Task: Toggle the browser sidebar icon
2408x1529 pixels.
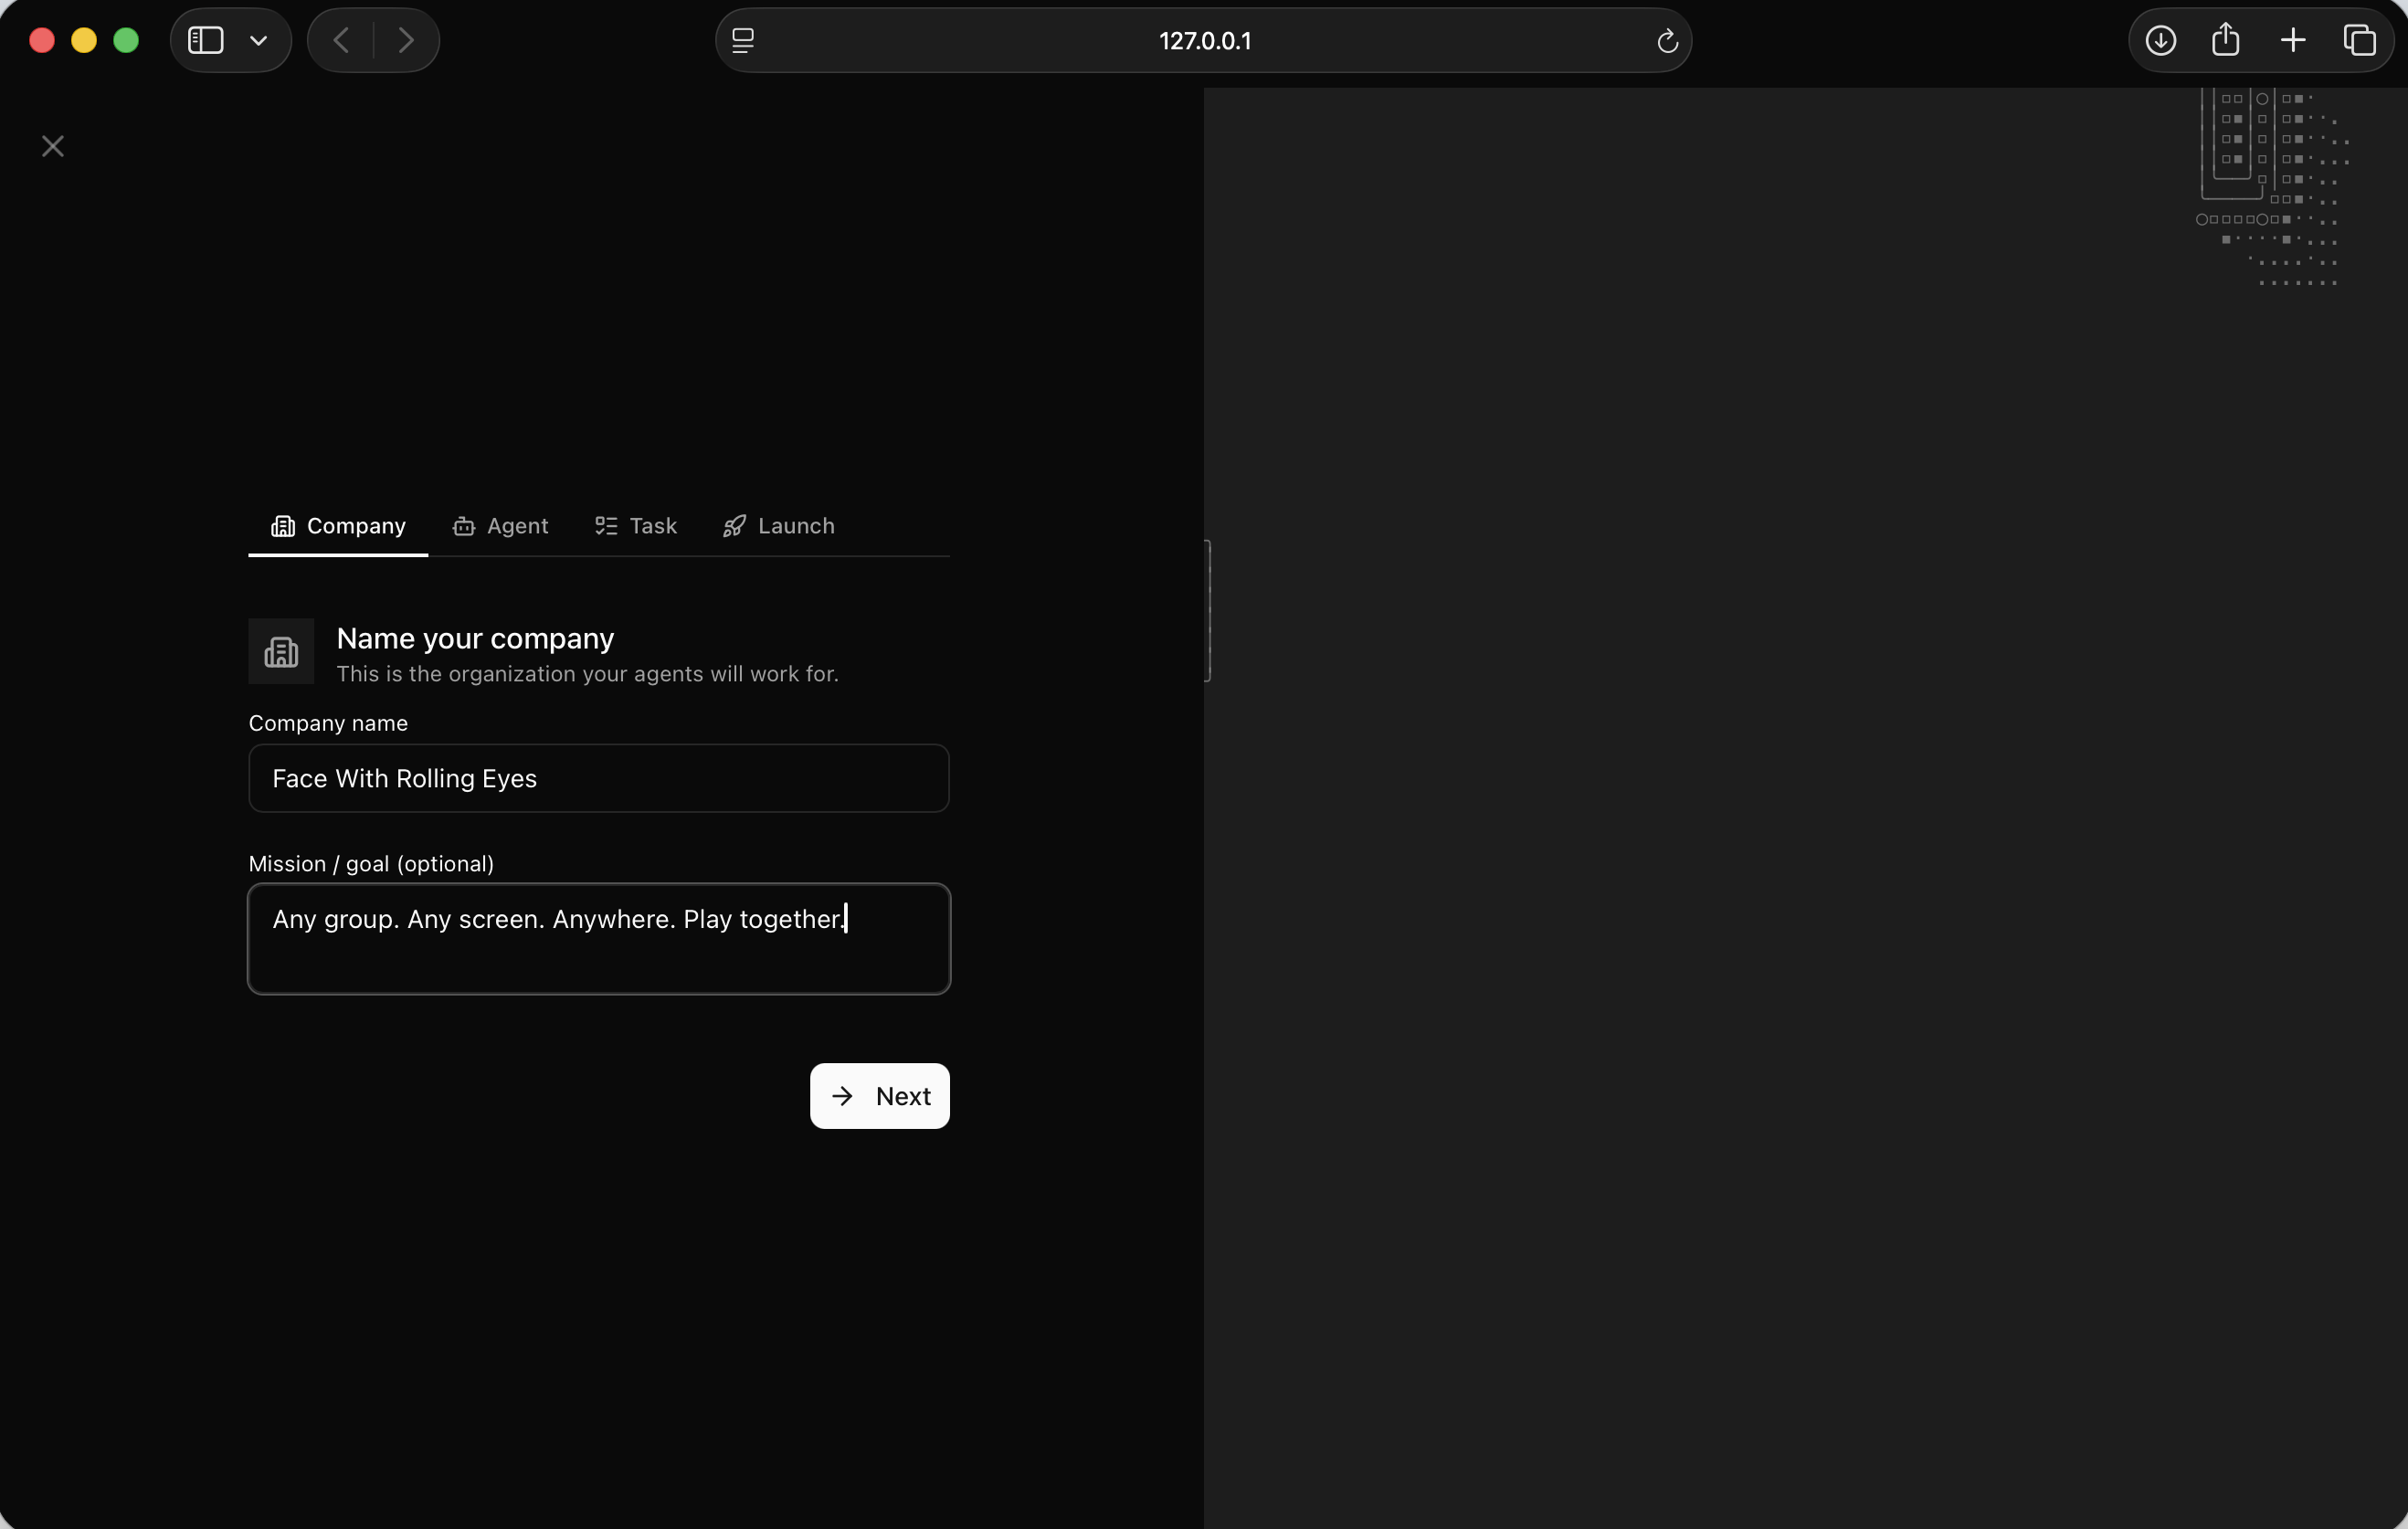Action: [x=206, y=41]
